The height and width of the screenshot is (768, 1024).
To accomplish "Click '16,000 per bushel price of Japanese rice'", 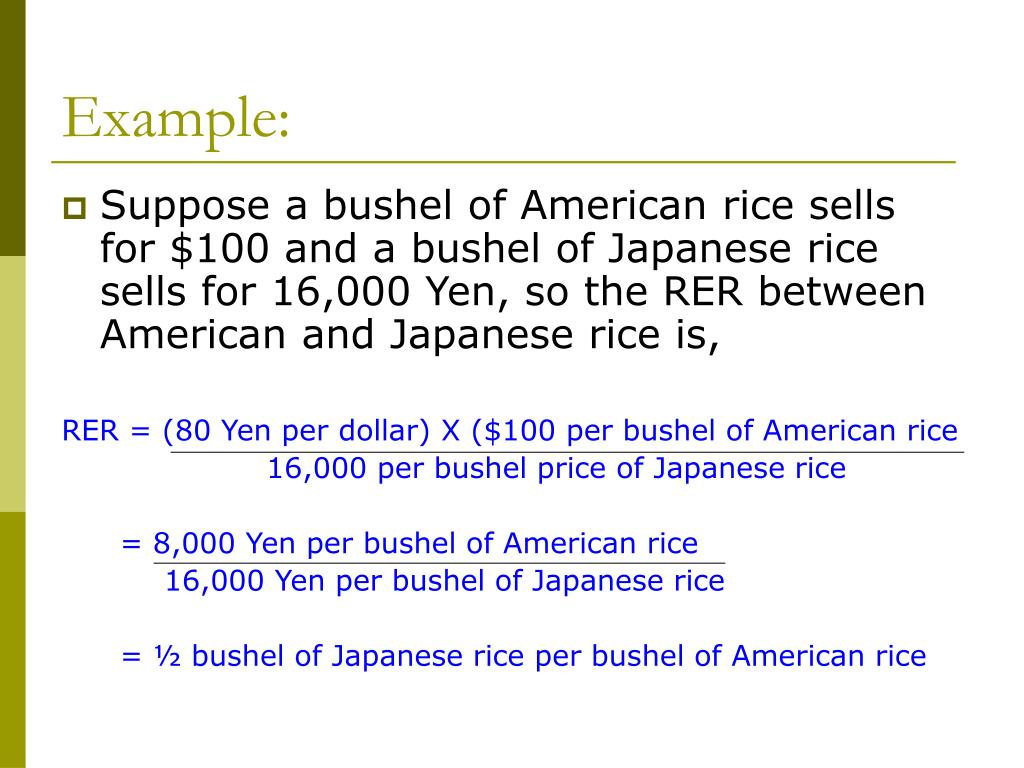I will pos(556,469).
